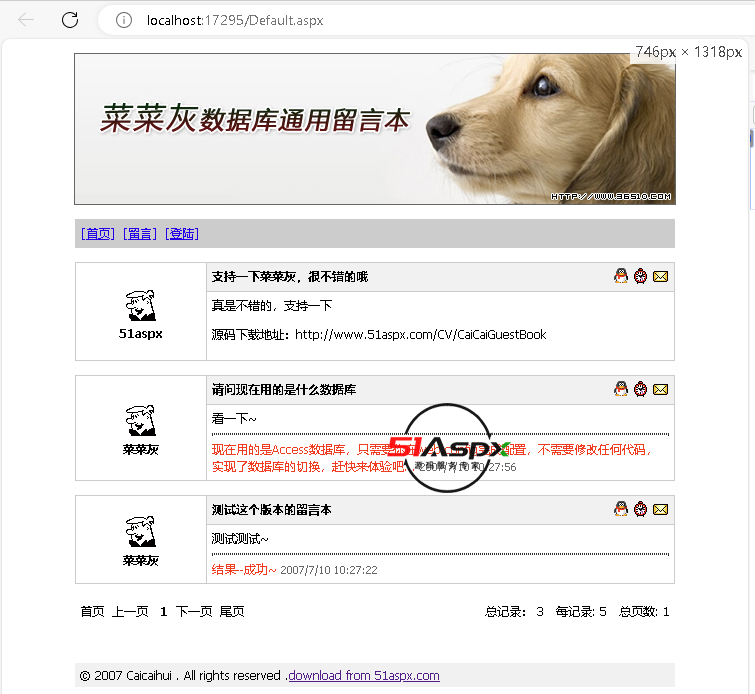This screenshot has height=694, width=755.
Task: Click envelope icon on 测试这个版本的留言本 post
Action: pyautogui.click(x=660, y=509)
